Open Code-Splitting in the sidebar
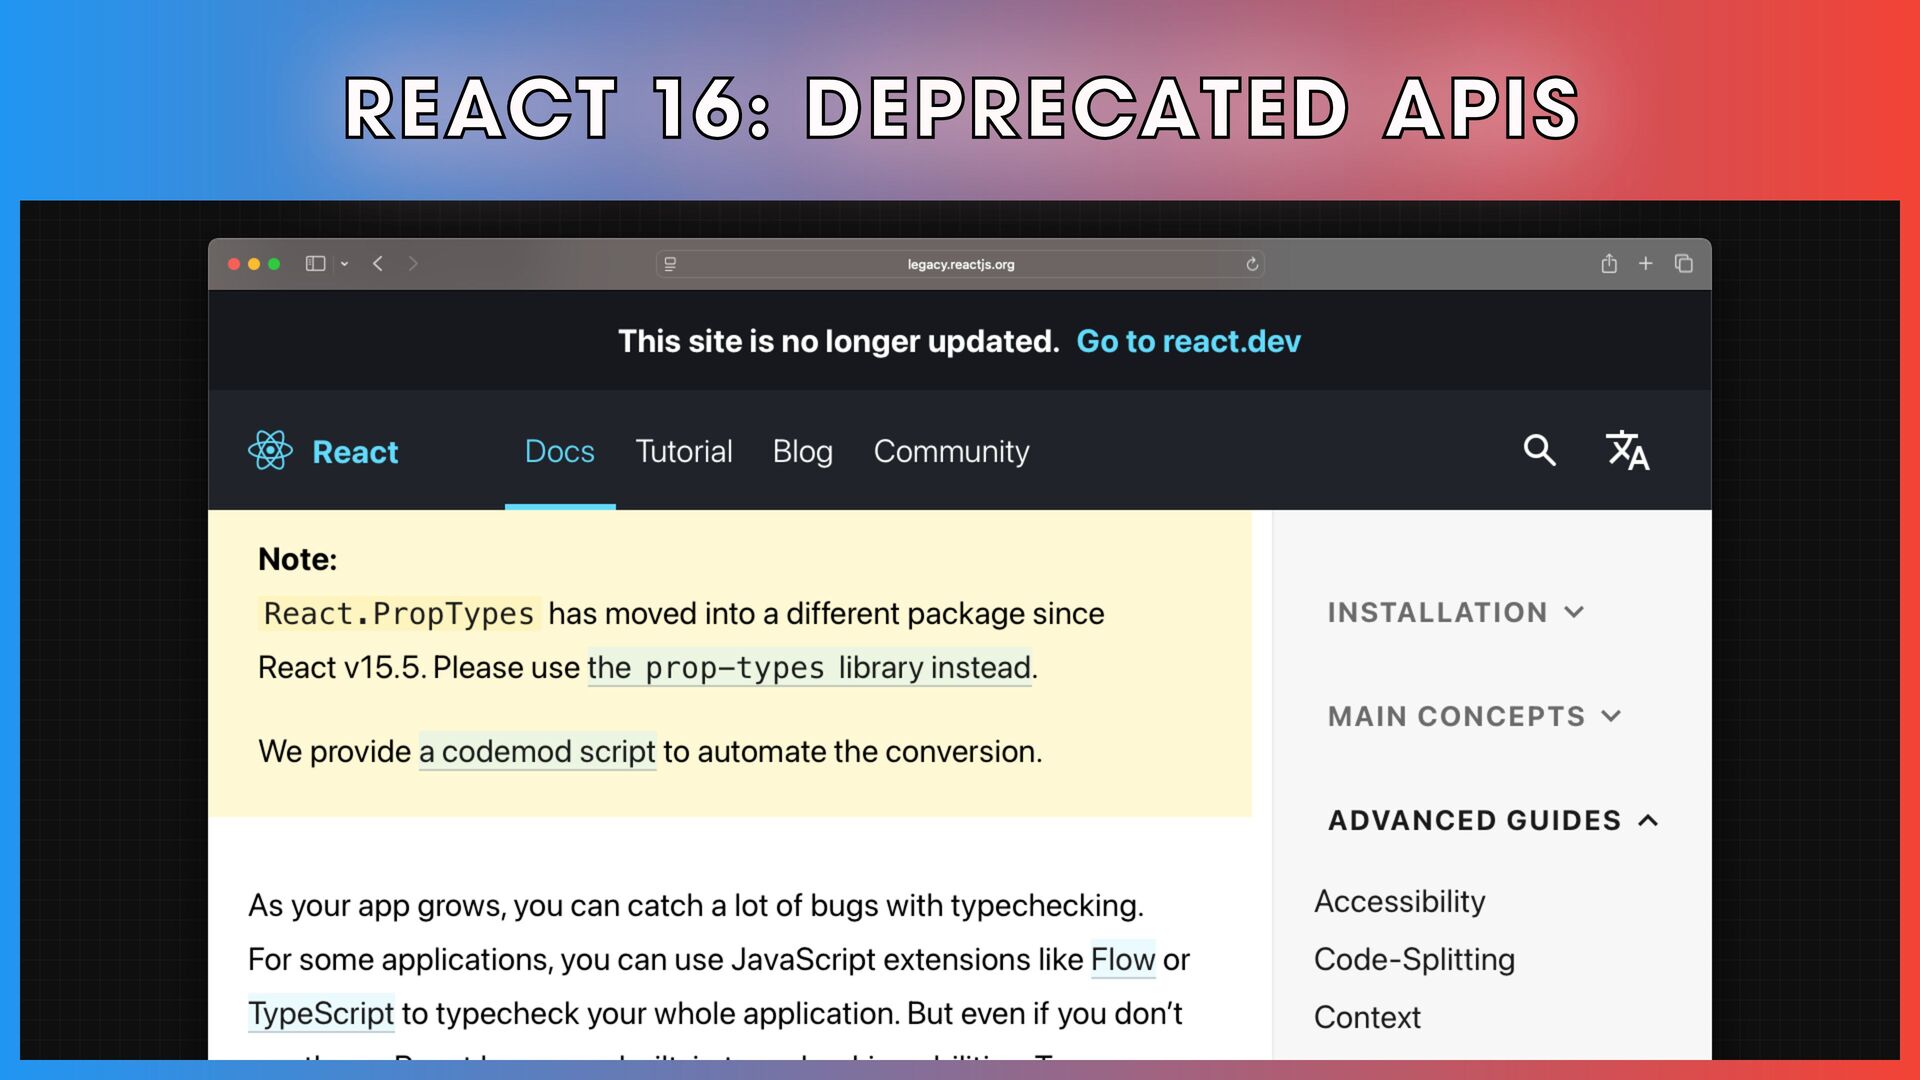The height and width of the screenshot is (1080, 1920). point(1414,959)
